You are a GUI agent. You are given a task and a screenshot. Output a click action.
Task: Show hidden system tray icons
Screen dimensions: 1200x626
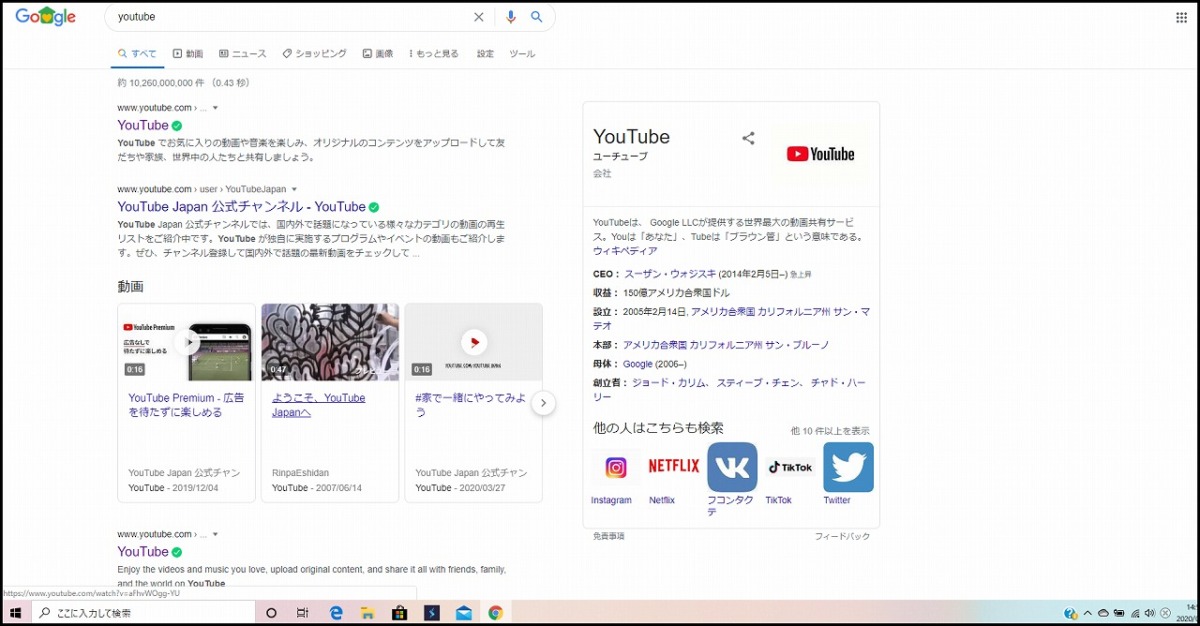tap(1087, 613)
